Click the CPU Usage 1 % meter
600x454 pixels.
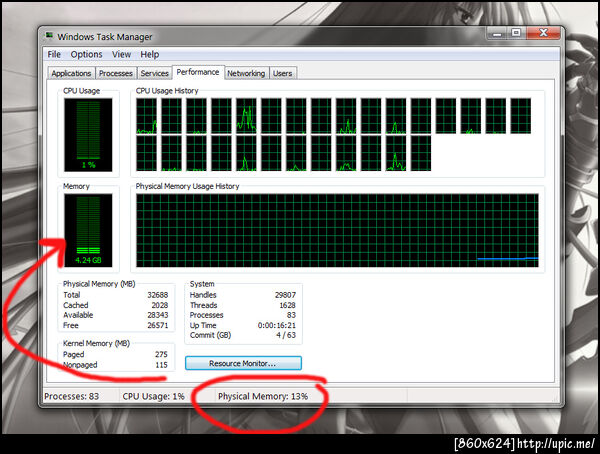[x=88, y=135]
